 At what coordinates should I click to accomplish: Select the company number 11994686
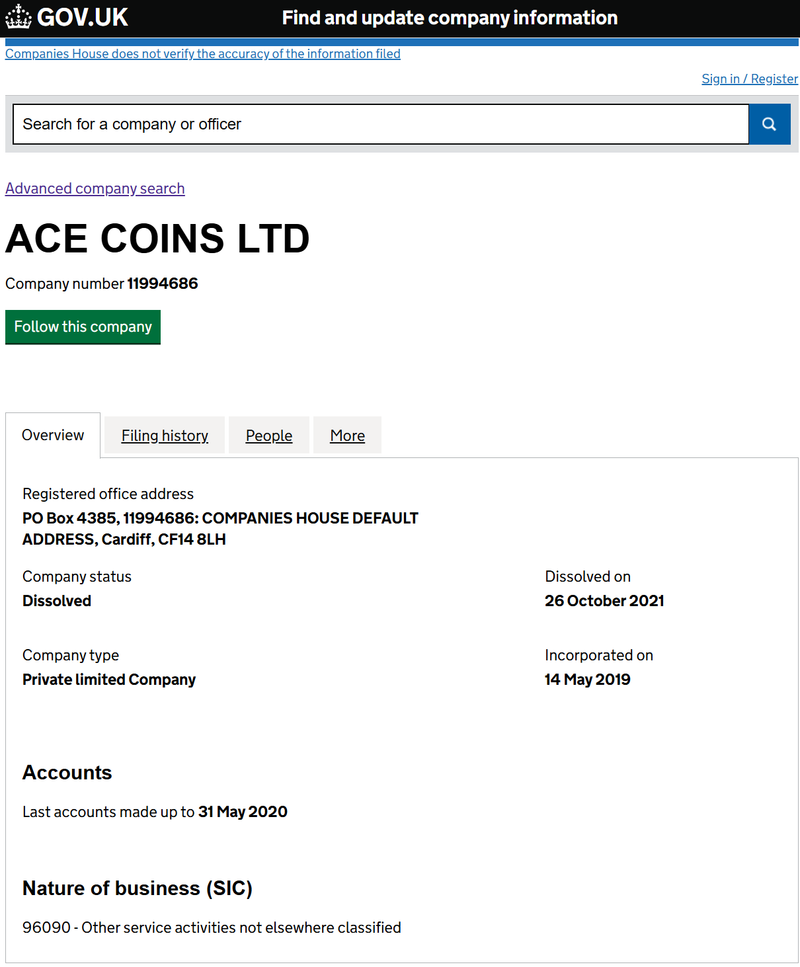pos(162,284)
